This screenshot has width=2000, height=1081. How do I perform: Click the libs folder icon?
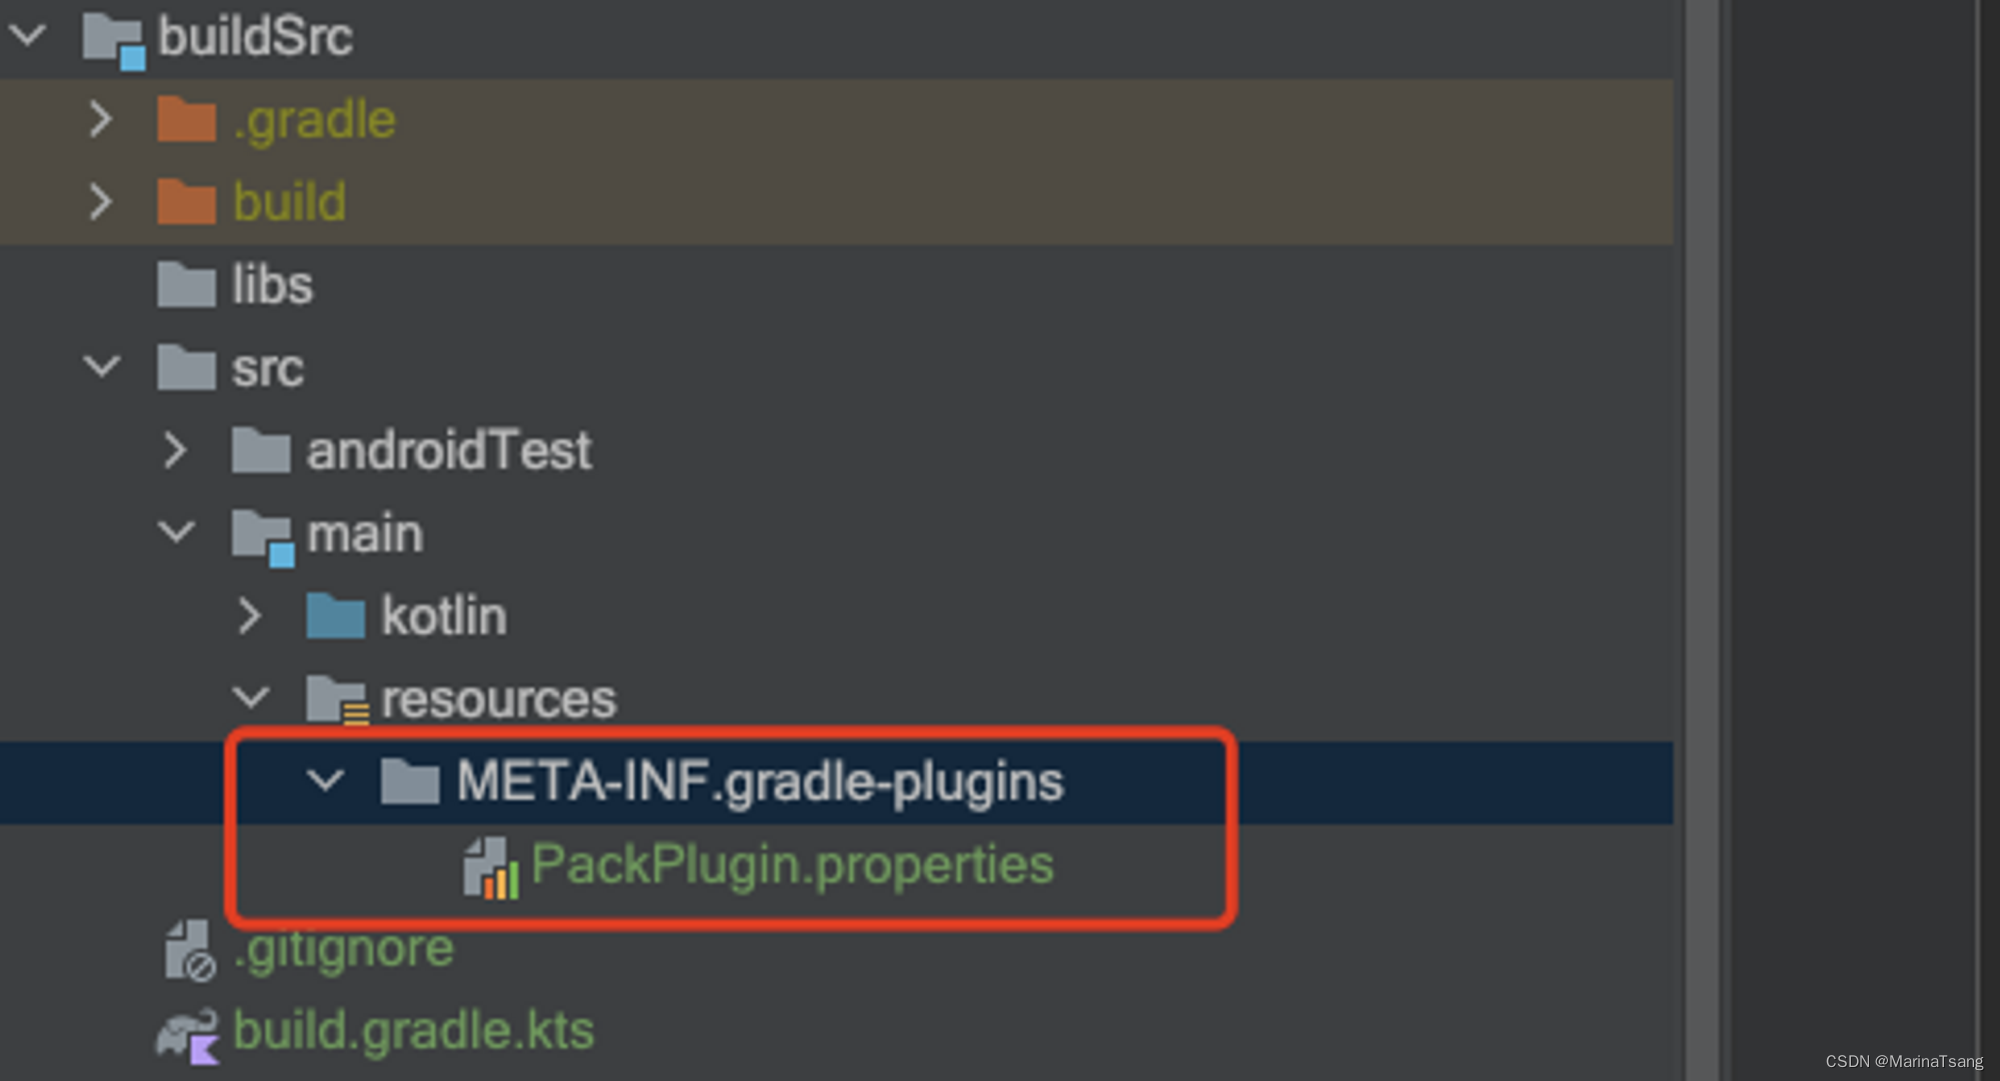(x=187, y=285)
